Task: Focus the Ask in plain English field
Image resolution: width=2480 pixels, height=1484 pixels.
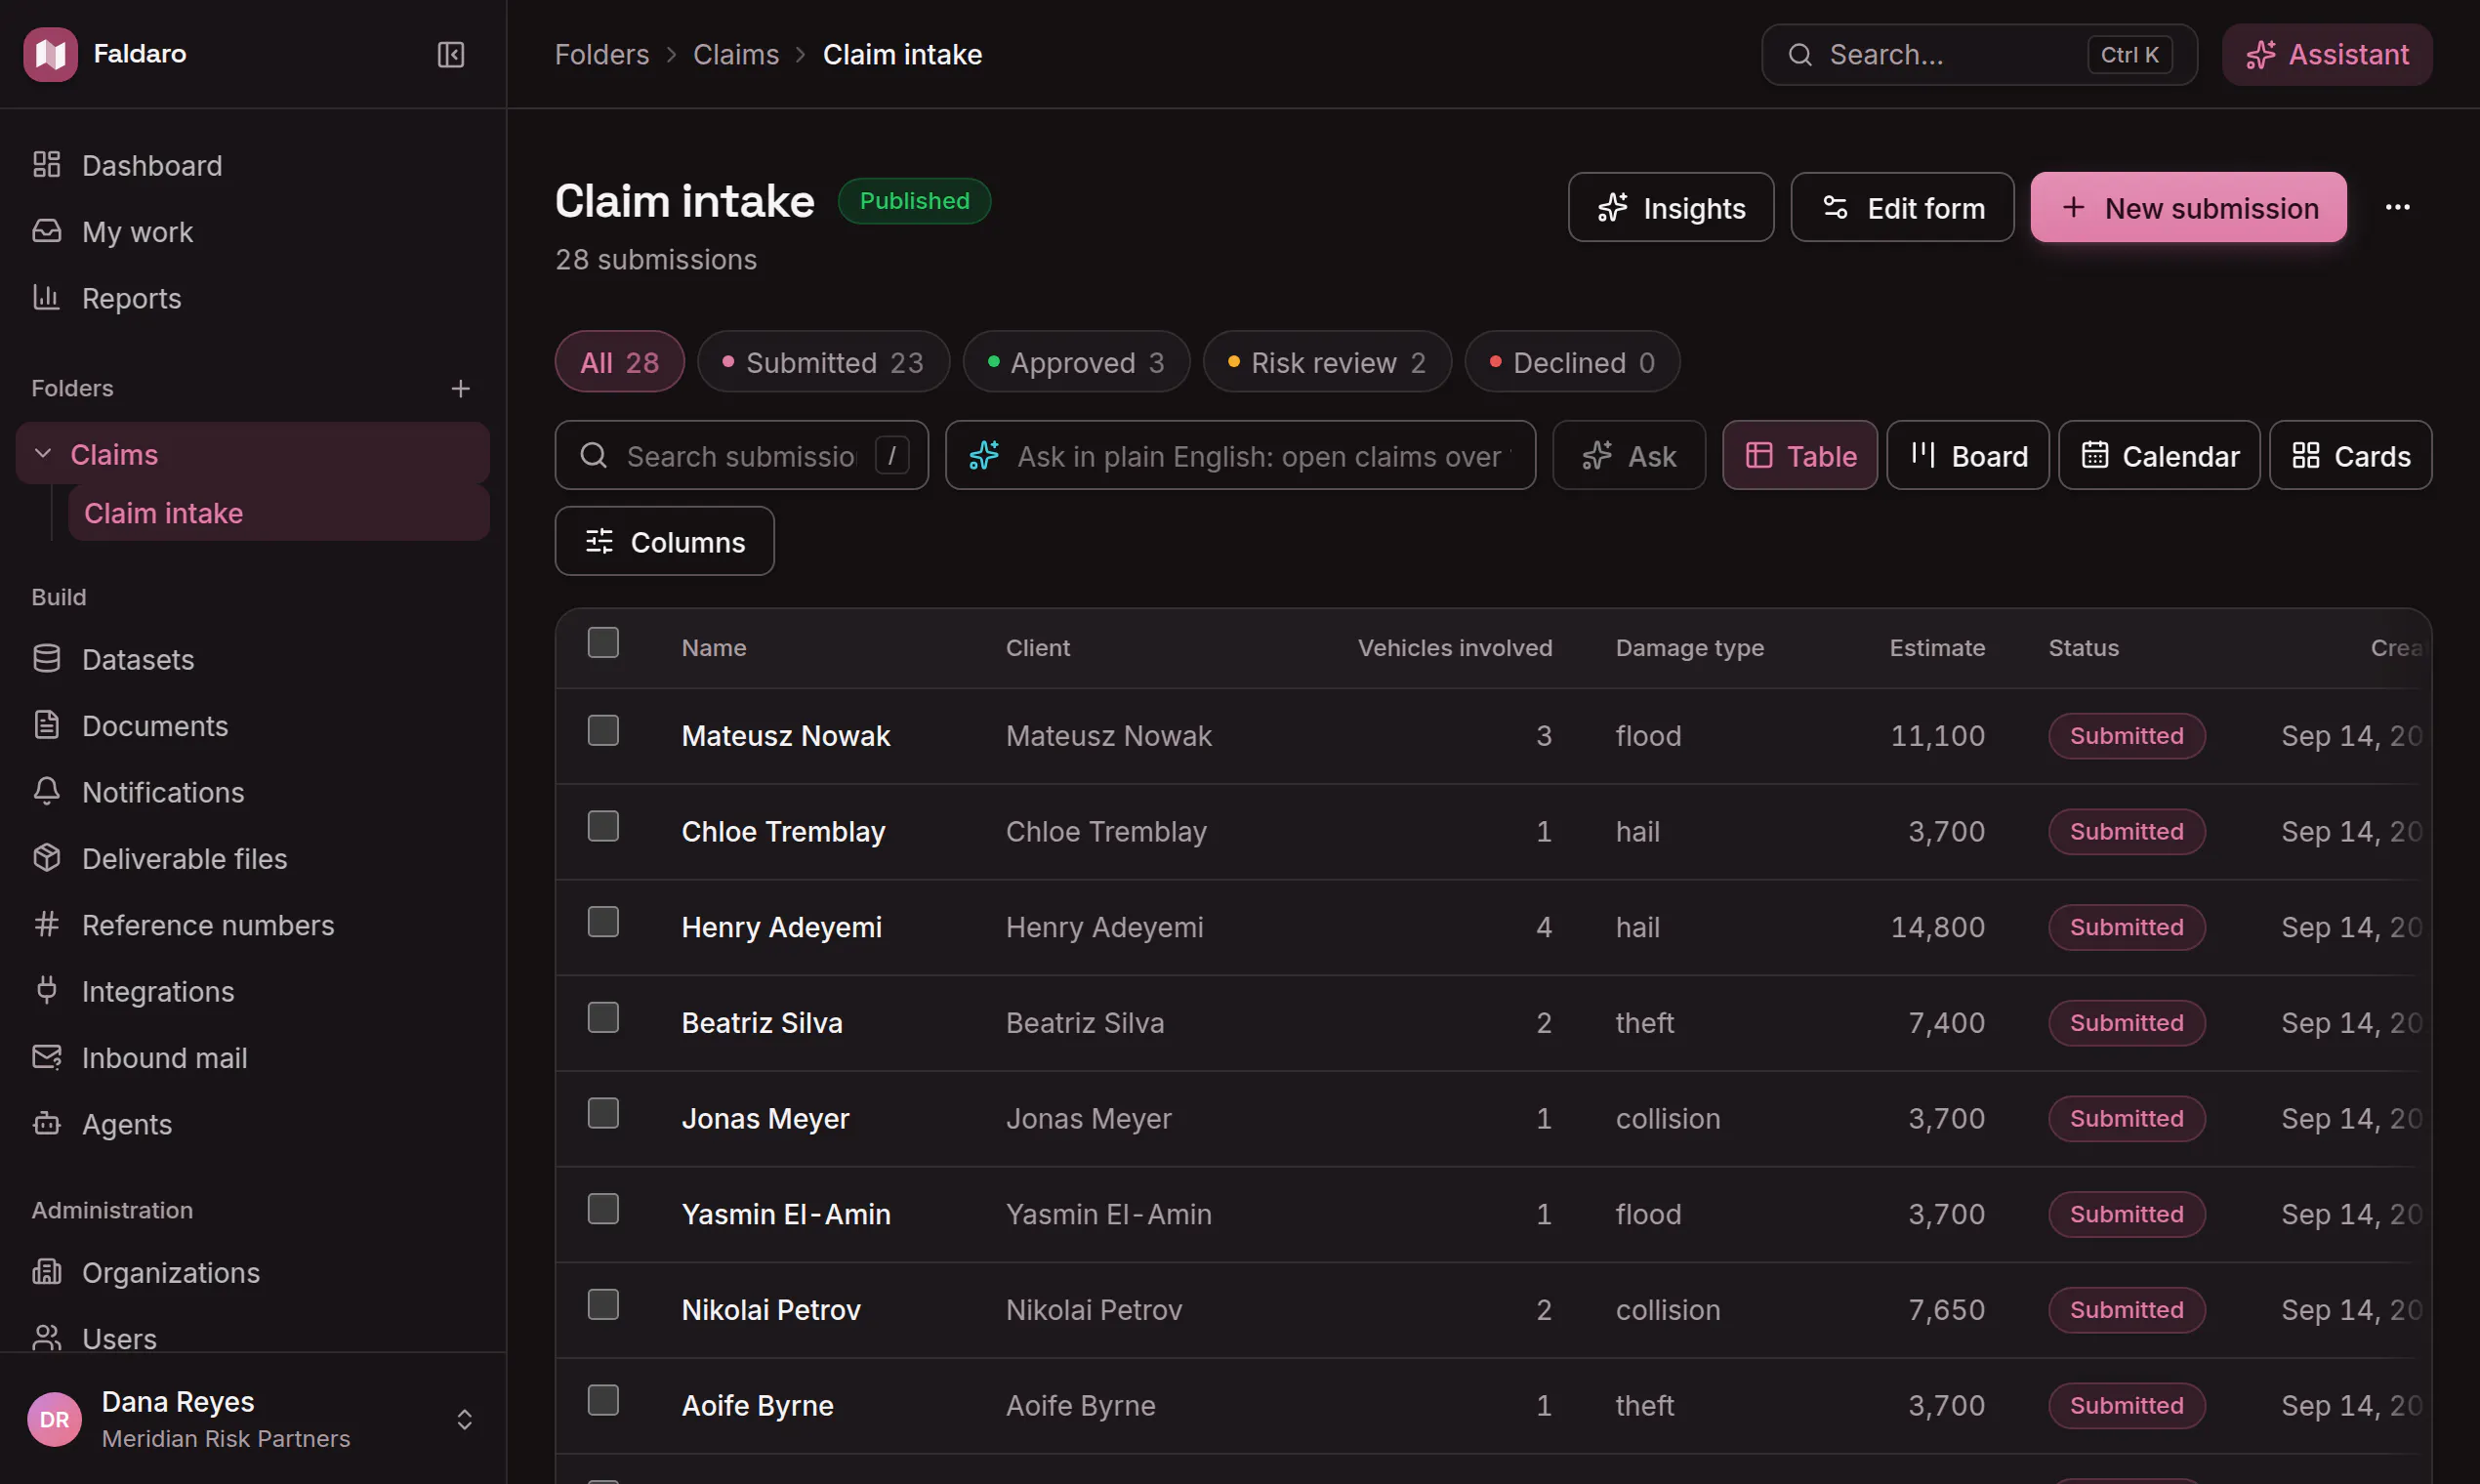Action: coord(1240,455)
